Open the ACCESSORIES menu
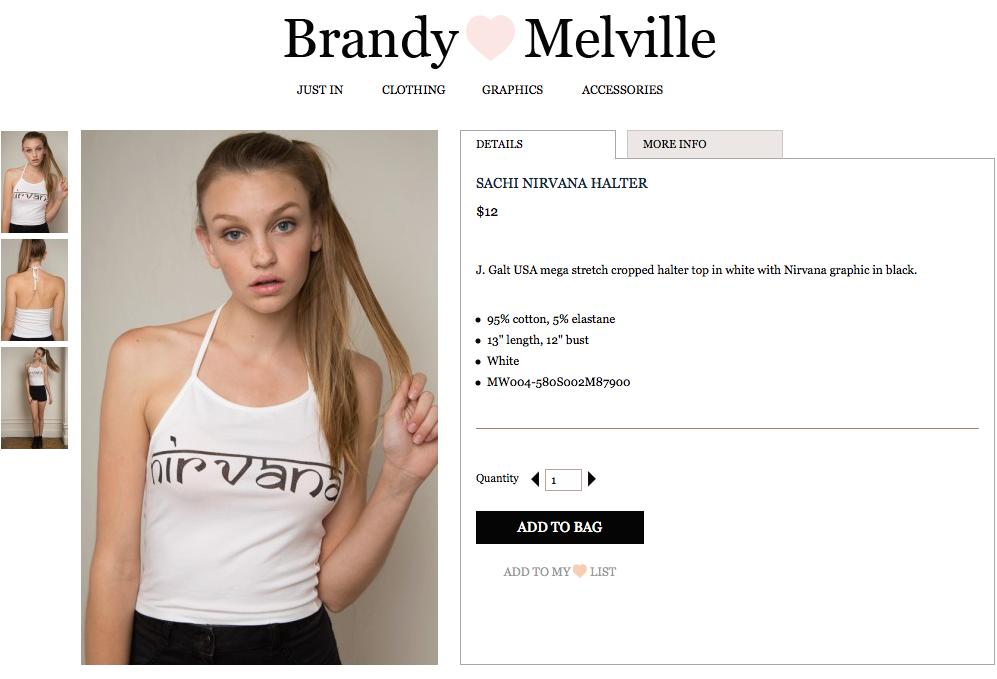The height and width of the screenshot is (679, 997). 622,90
